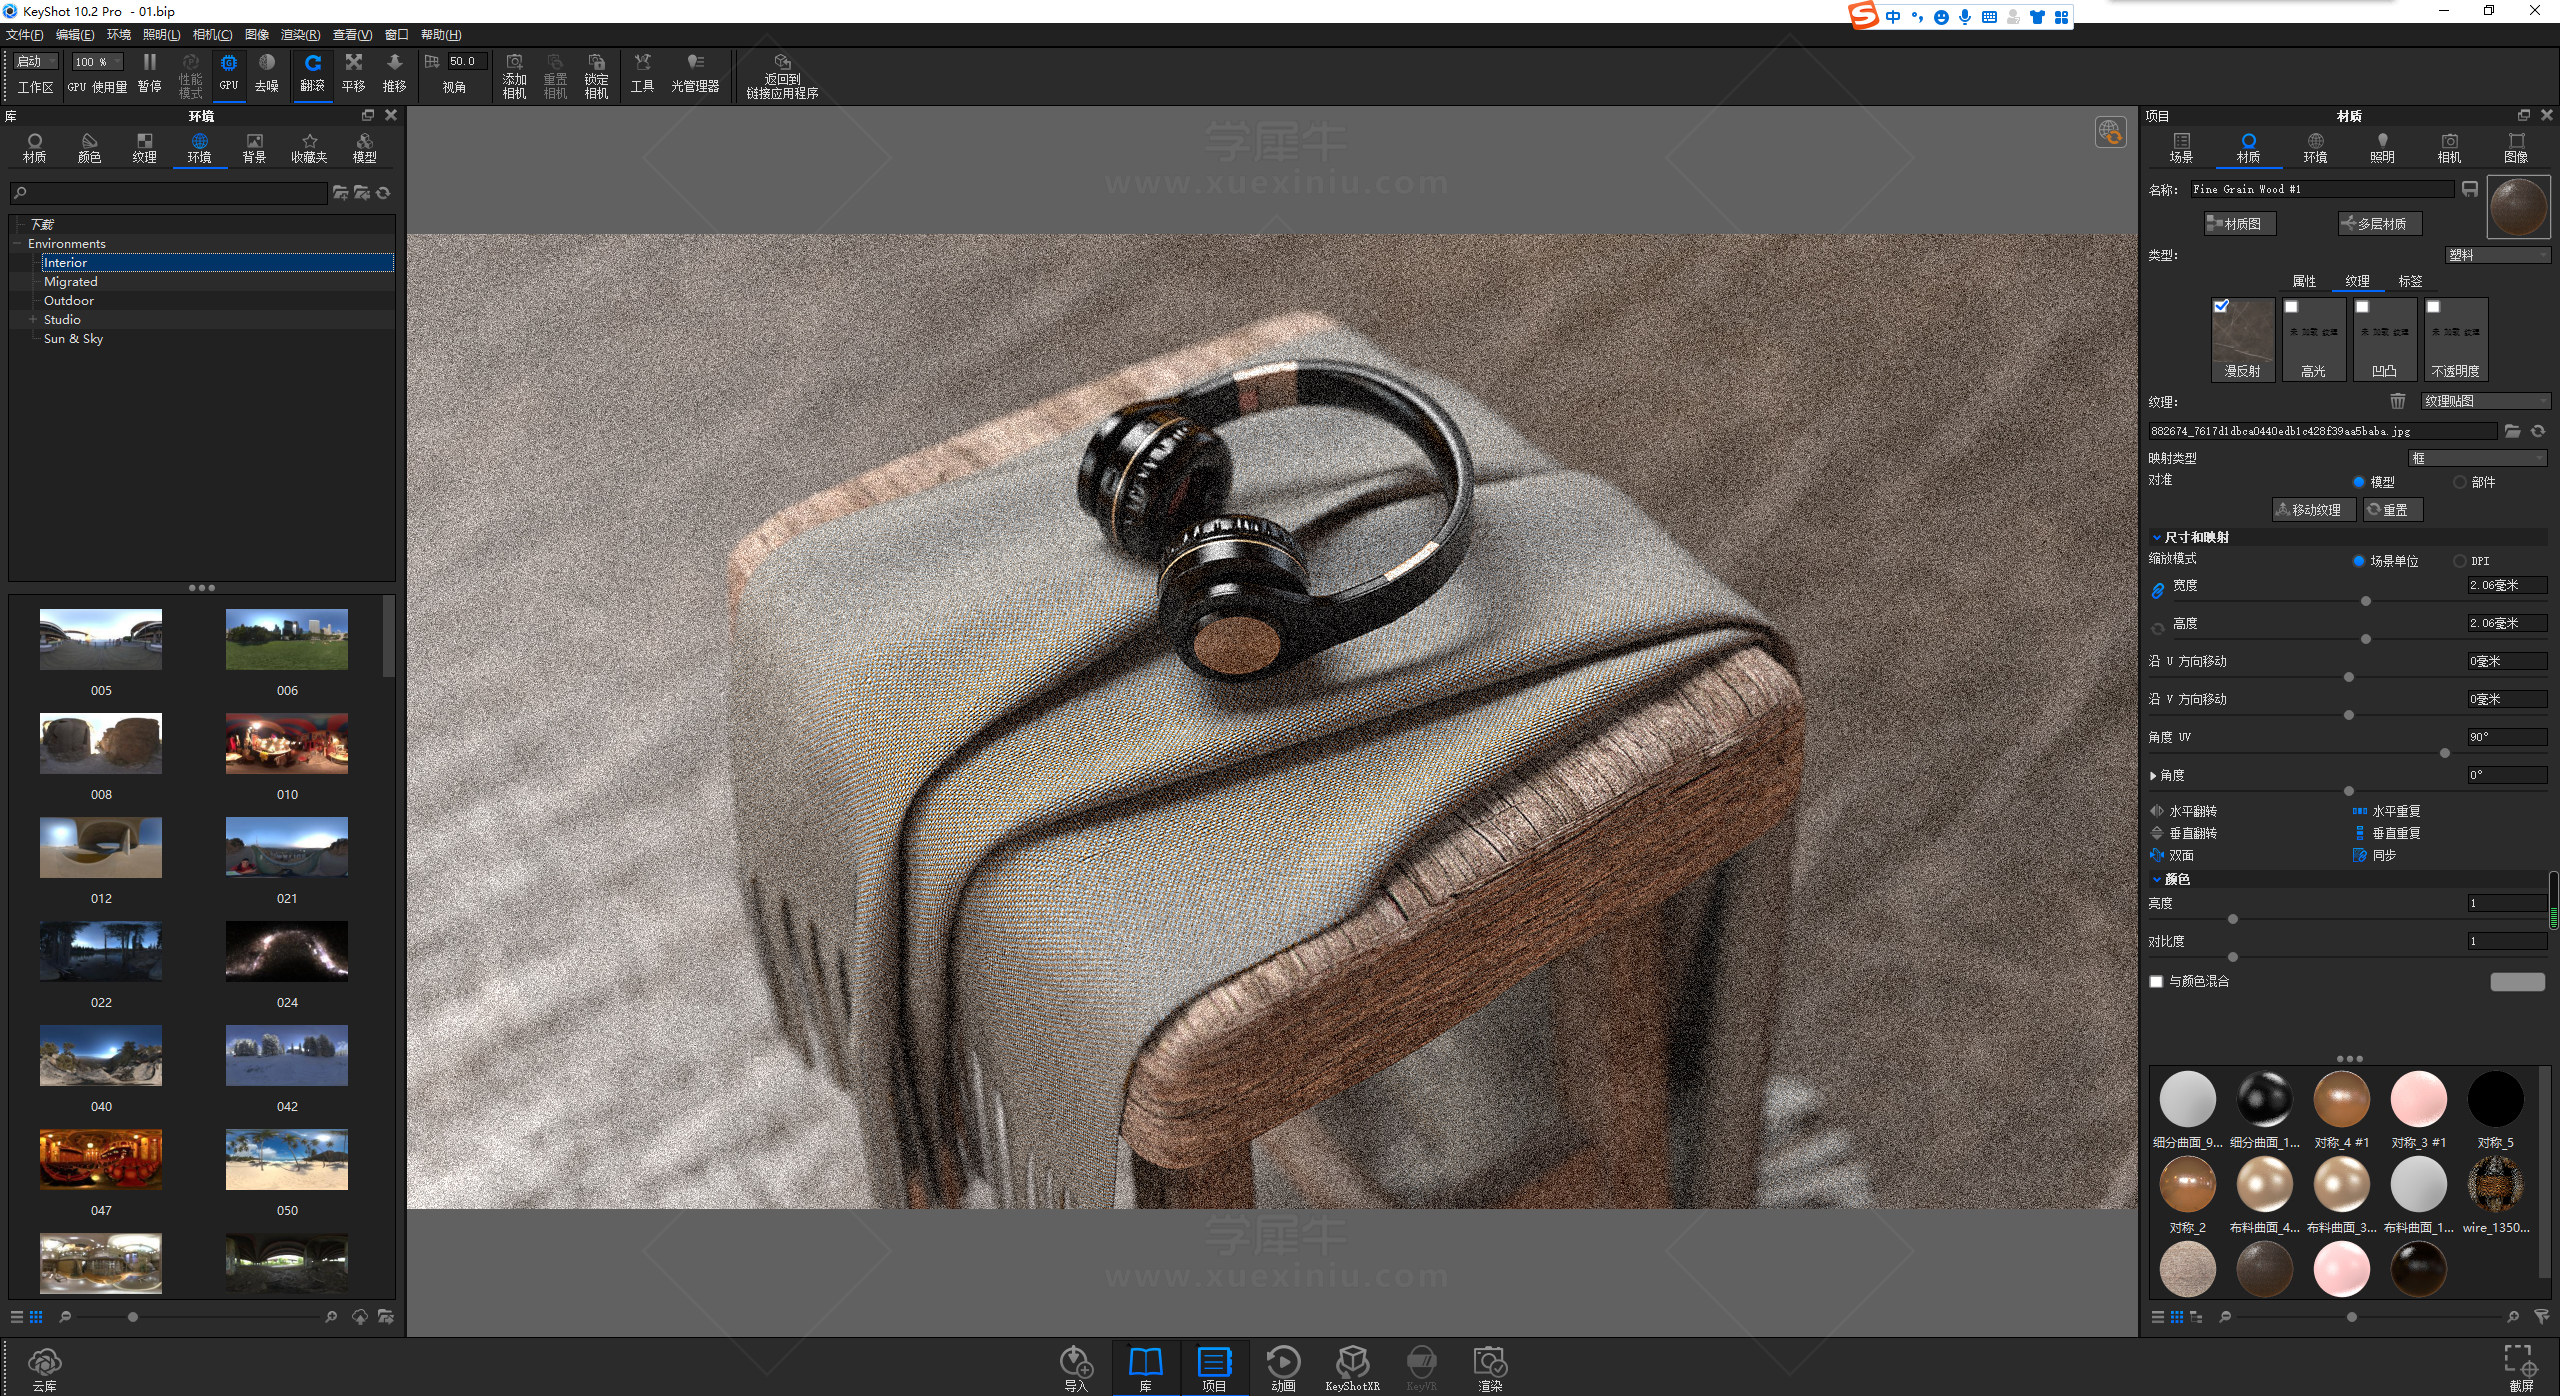Switch to project 场景 tab
Screen dimensions: 2560x1396
pos(2181,148)
